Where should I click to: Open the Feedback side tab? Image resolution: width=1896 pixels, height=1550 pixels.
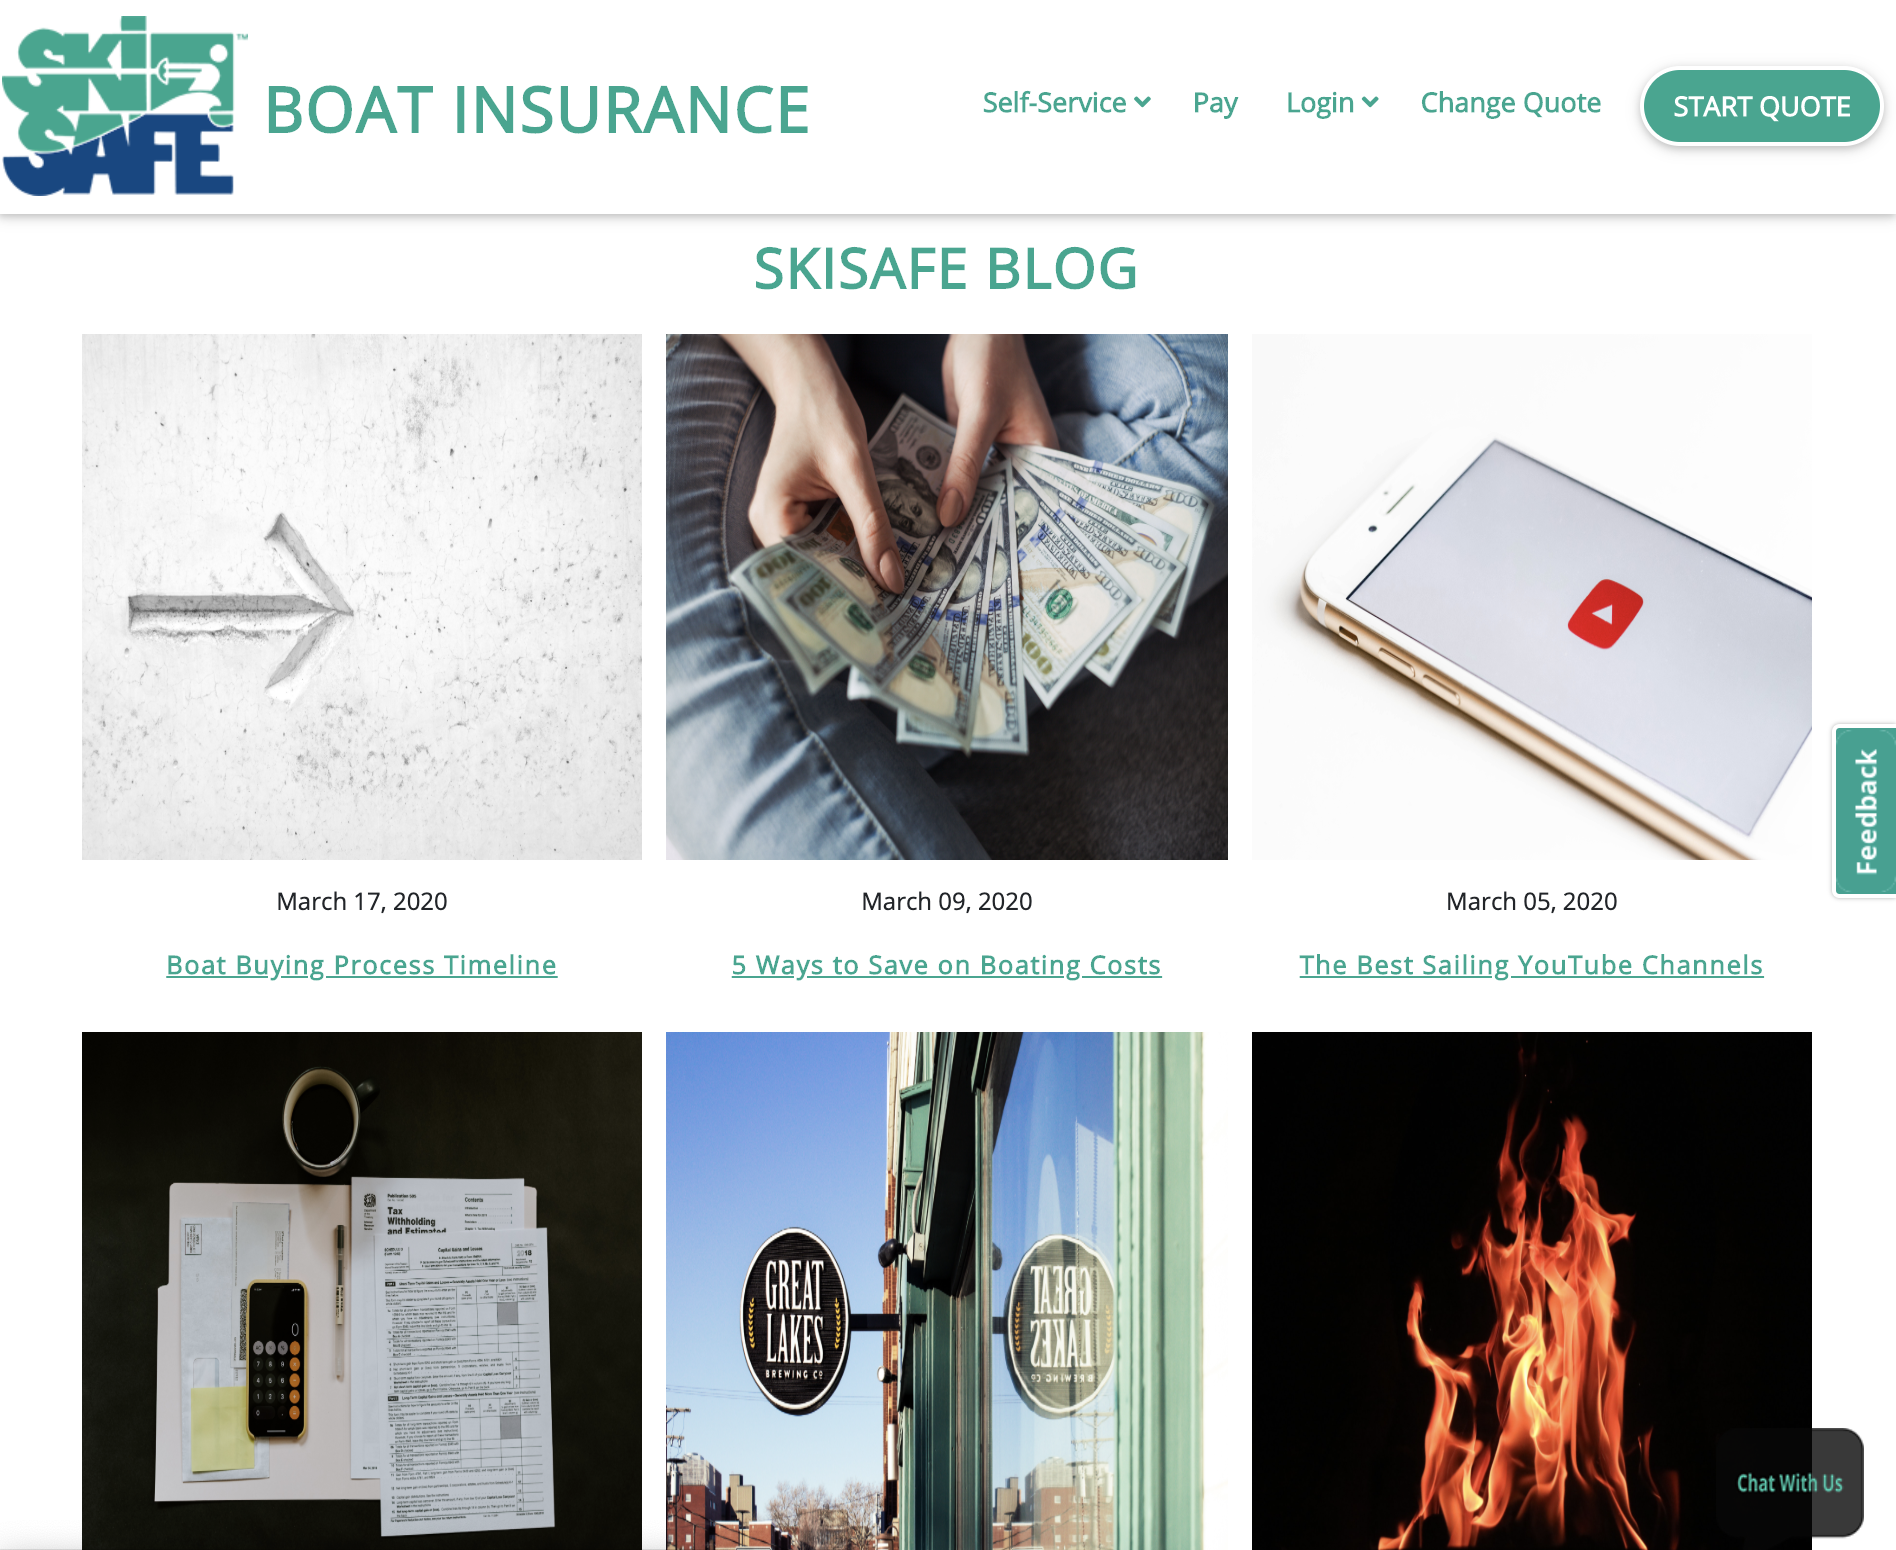1865,811
